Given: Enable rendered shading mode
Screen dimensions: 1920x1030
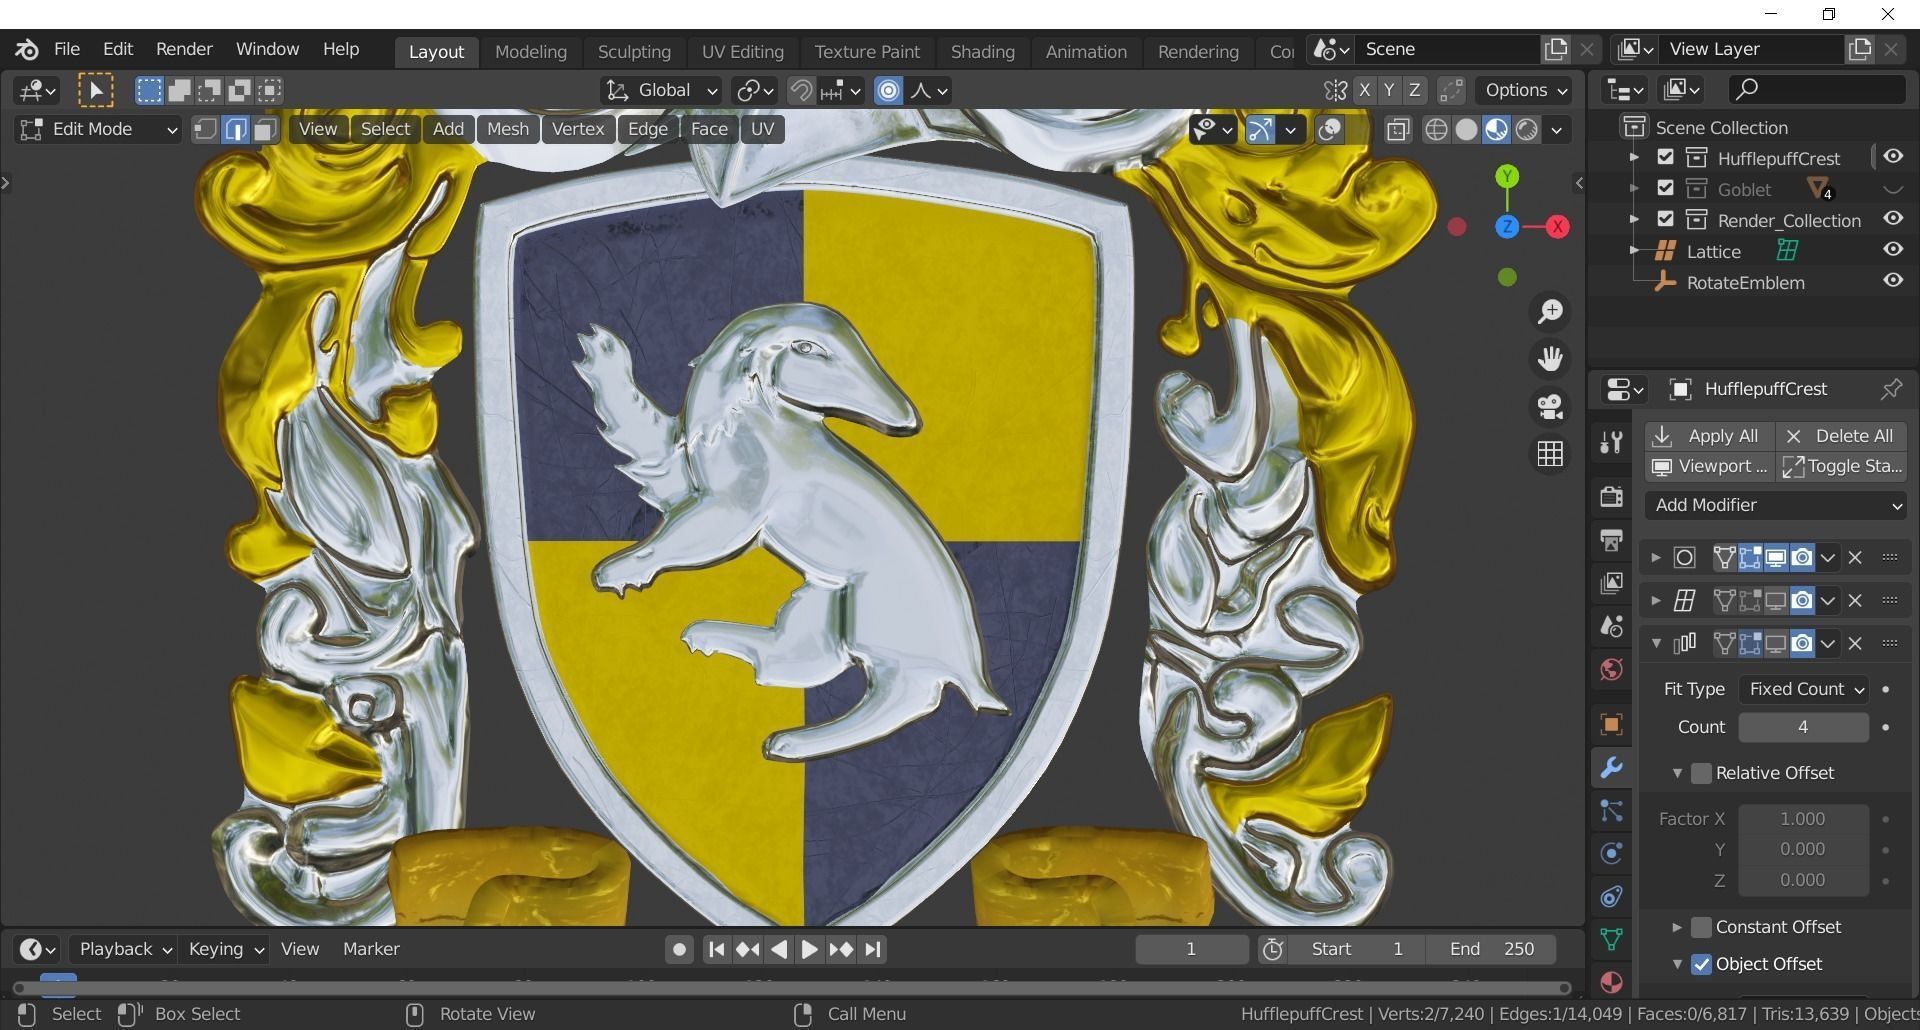Looking at the screenshot, I should [x=1526, y=130].
